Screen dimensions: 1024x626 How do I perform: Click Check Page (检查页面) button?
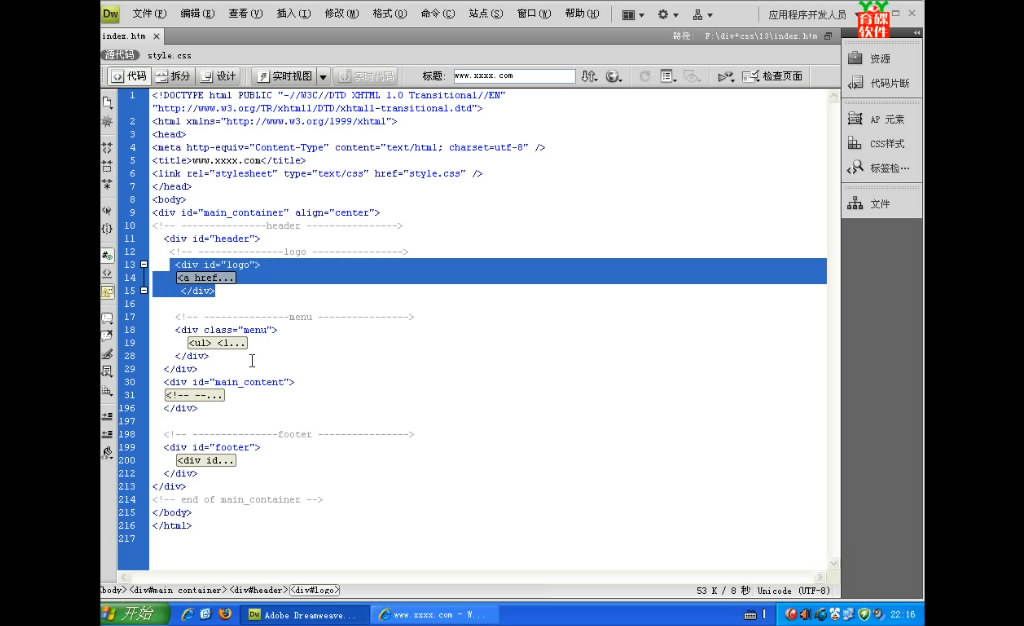pos(773,76)
